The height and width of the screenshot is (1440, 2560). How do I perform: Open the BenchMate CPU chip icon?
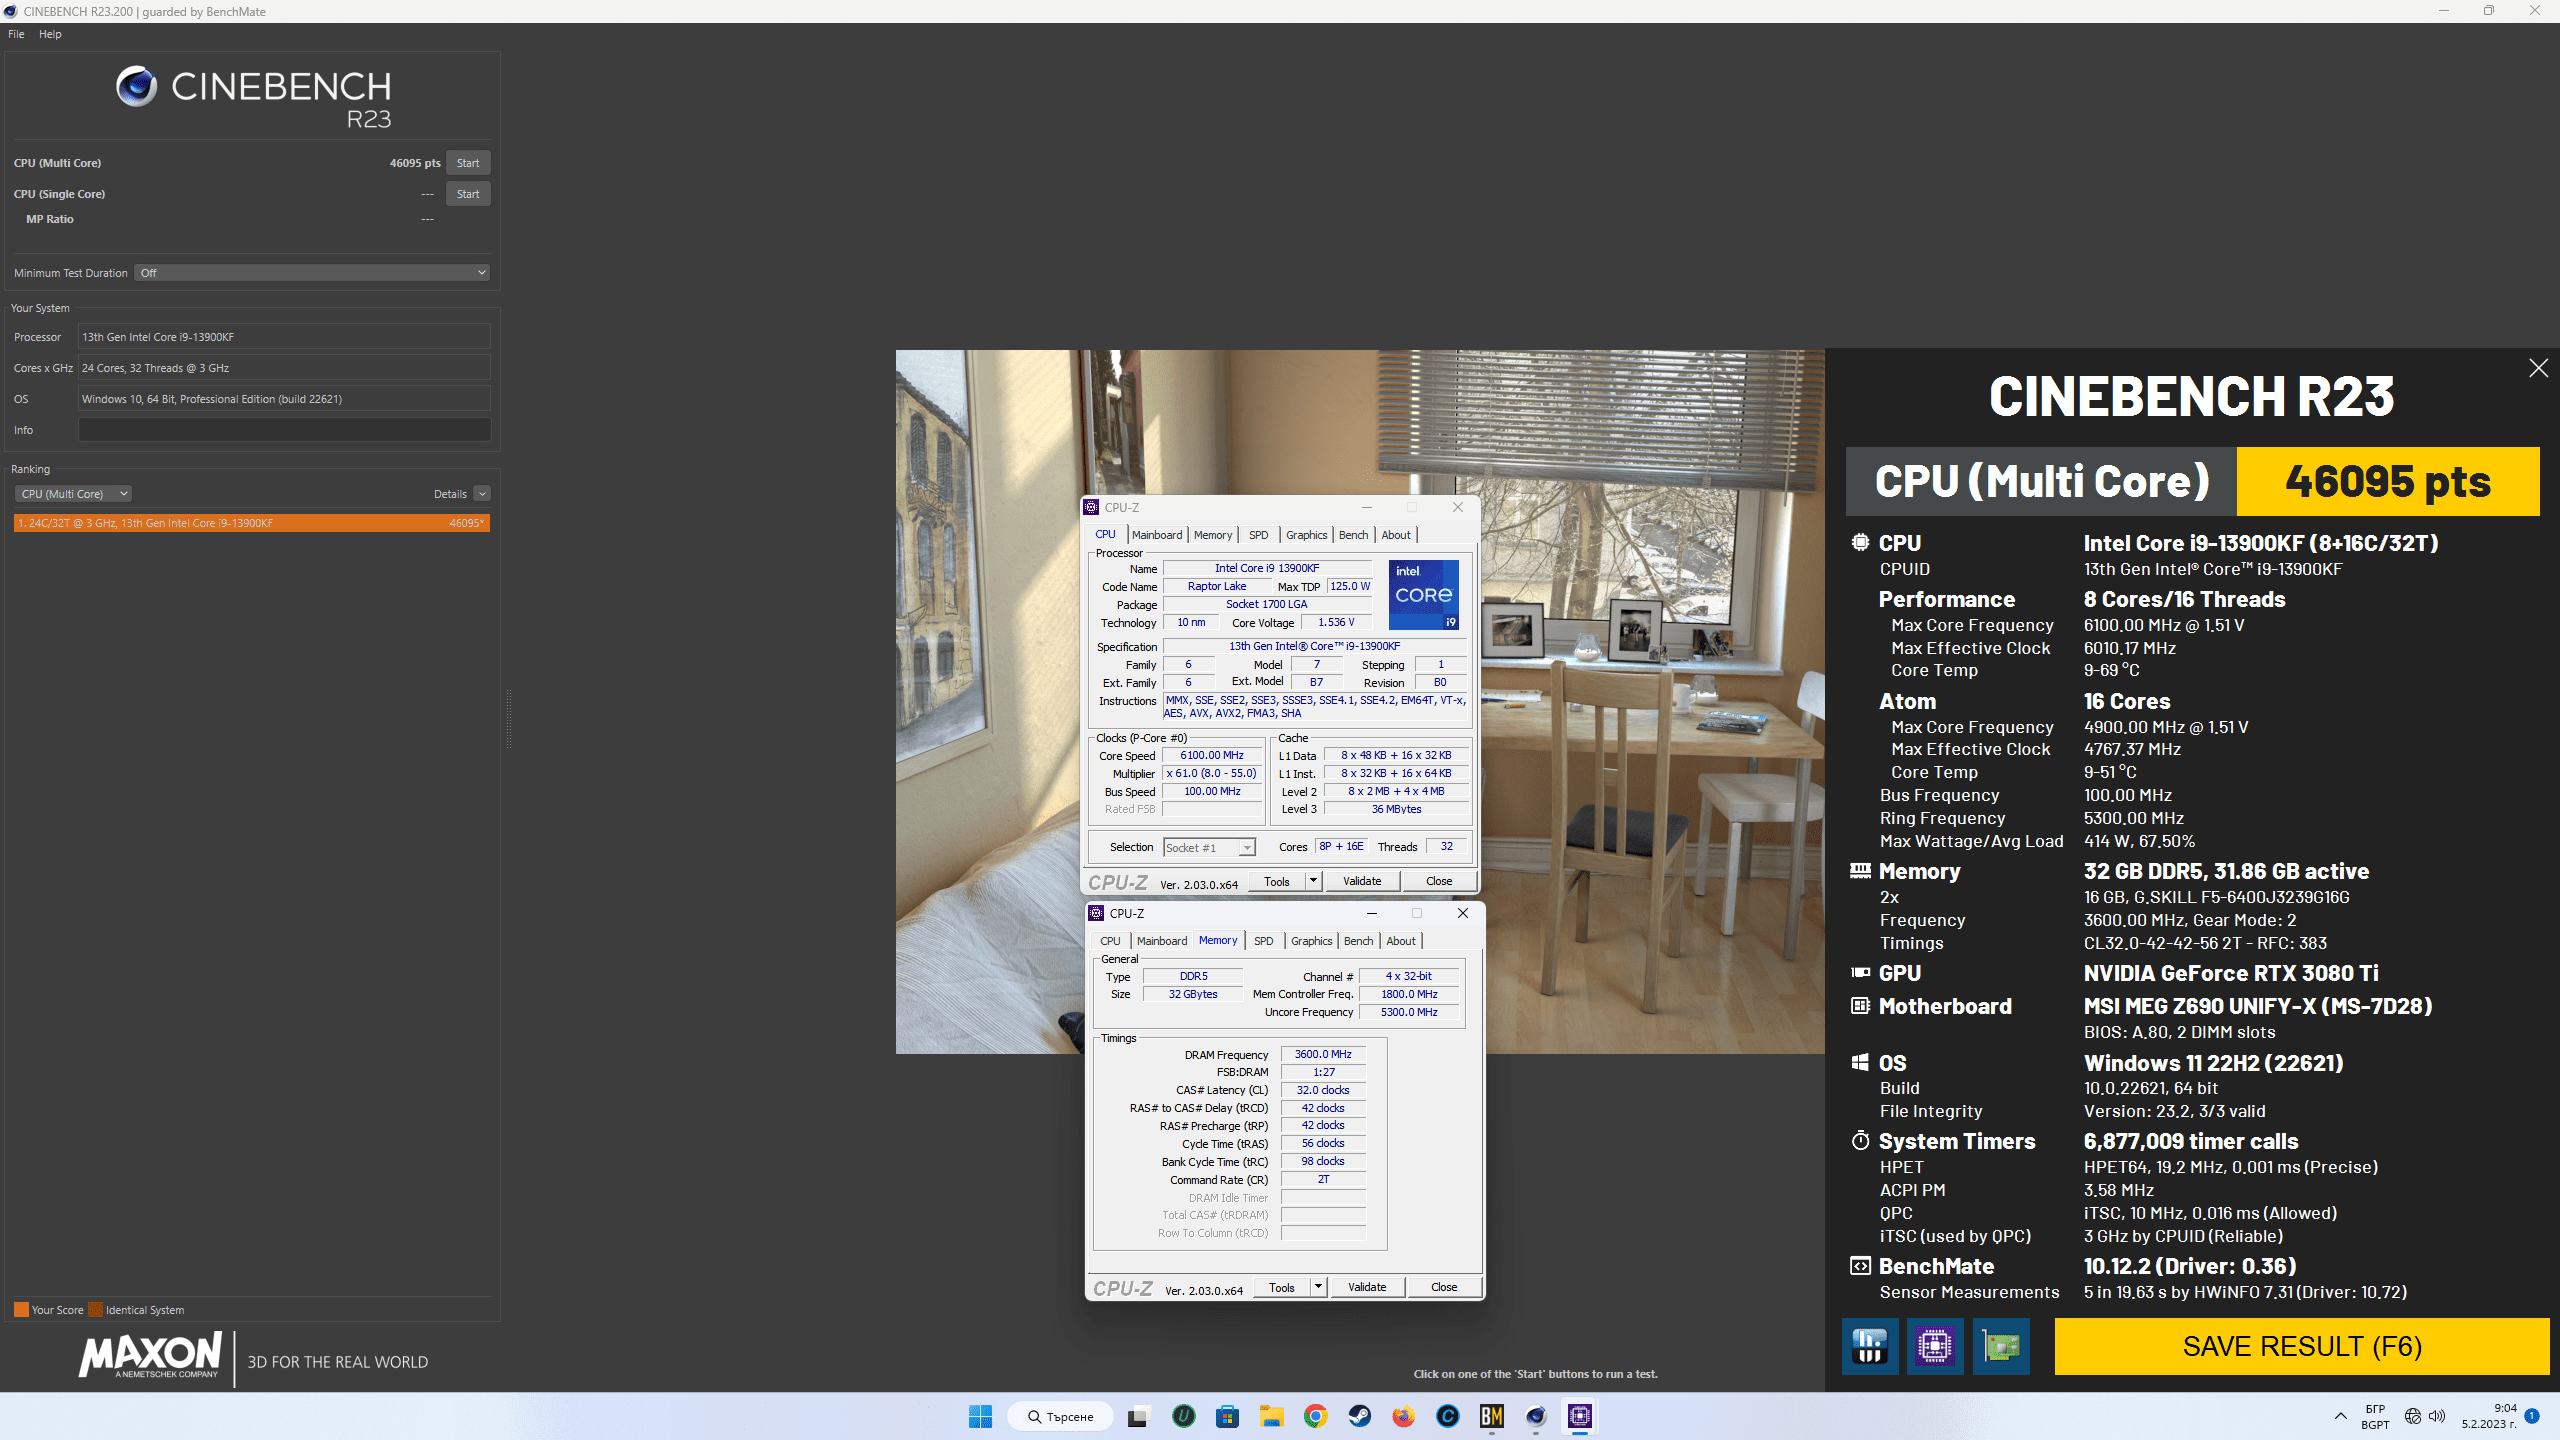point(1935,1346)
